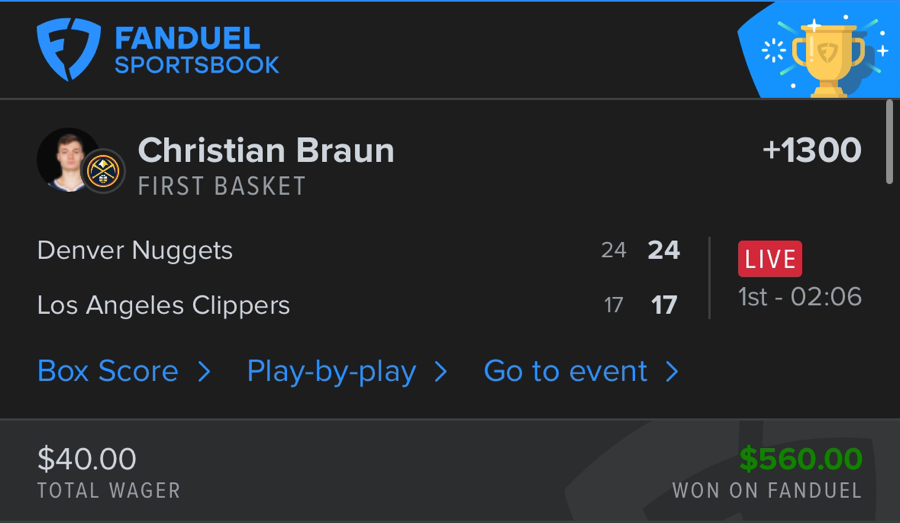Click the vertical scrollbar on the right
Viewport: 900px width, 523px height.
point(890,142)
